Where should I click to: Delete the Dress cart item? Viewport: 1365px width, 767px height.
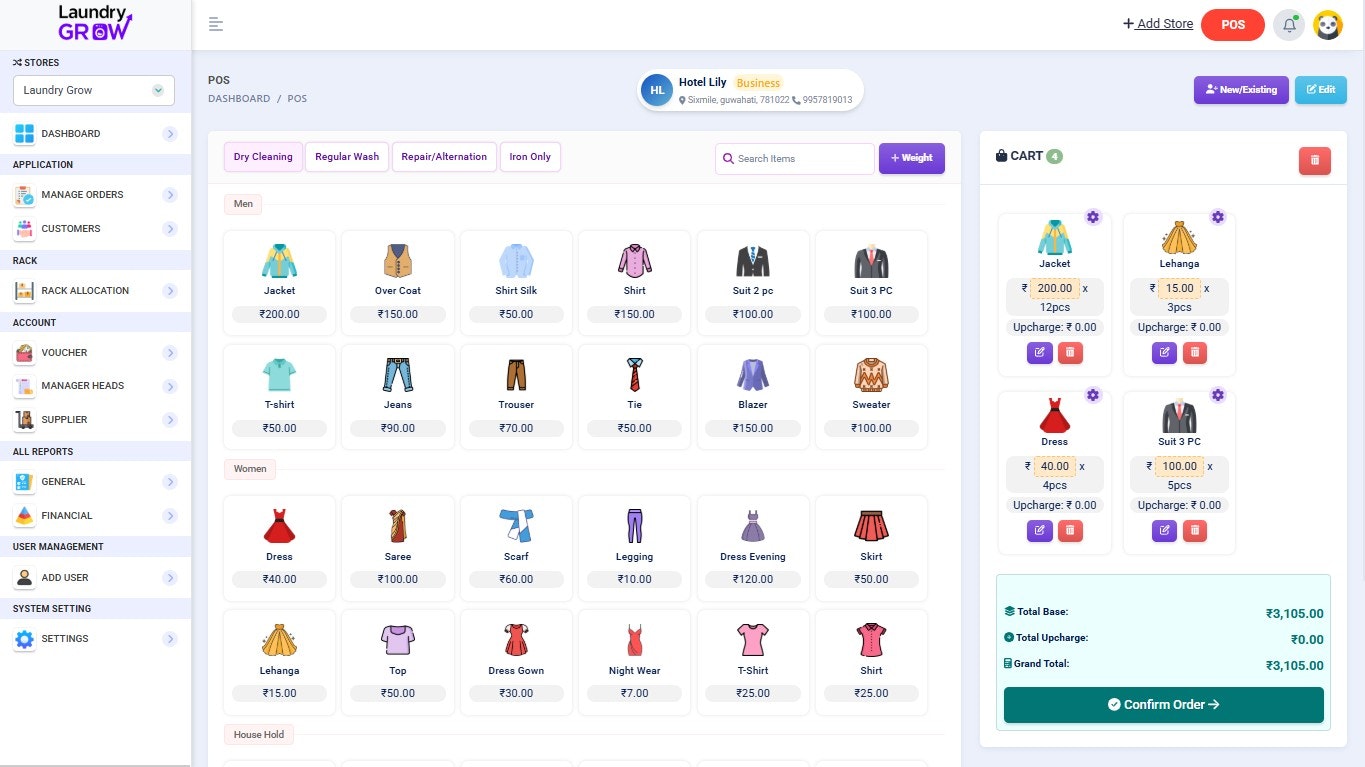click(1070, 531)
